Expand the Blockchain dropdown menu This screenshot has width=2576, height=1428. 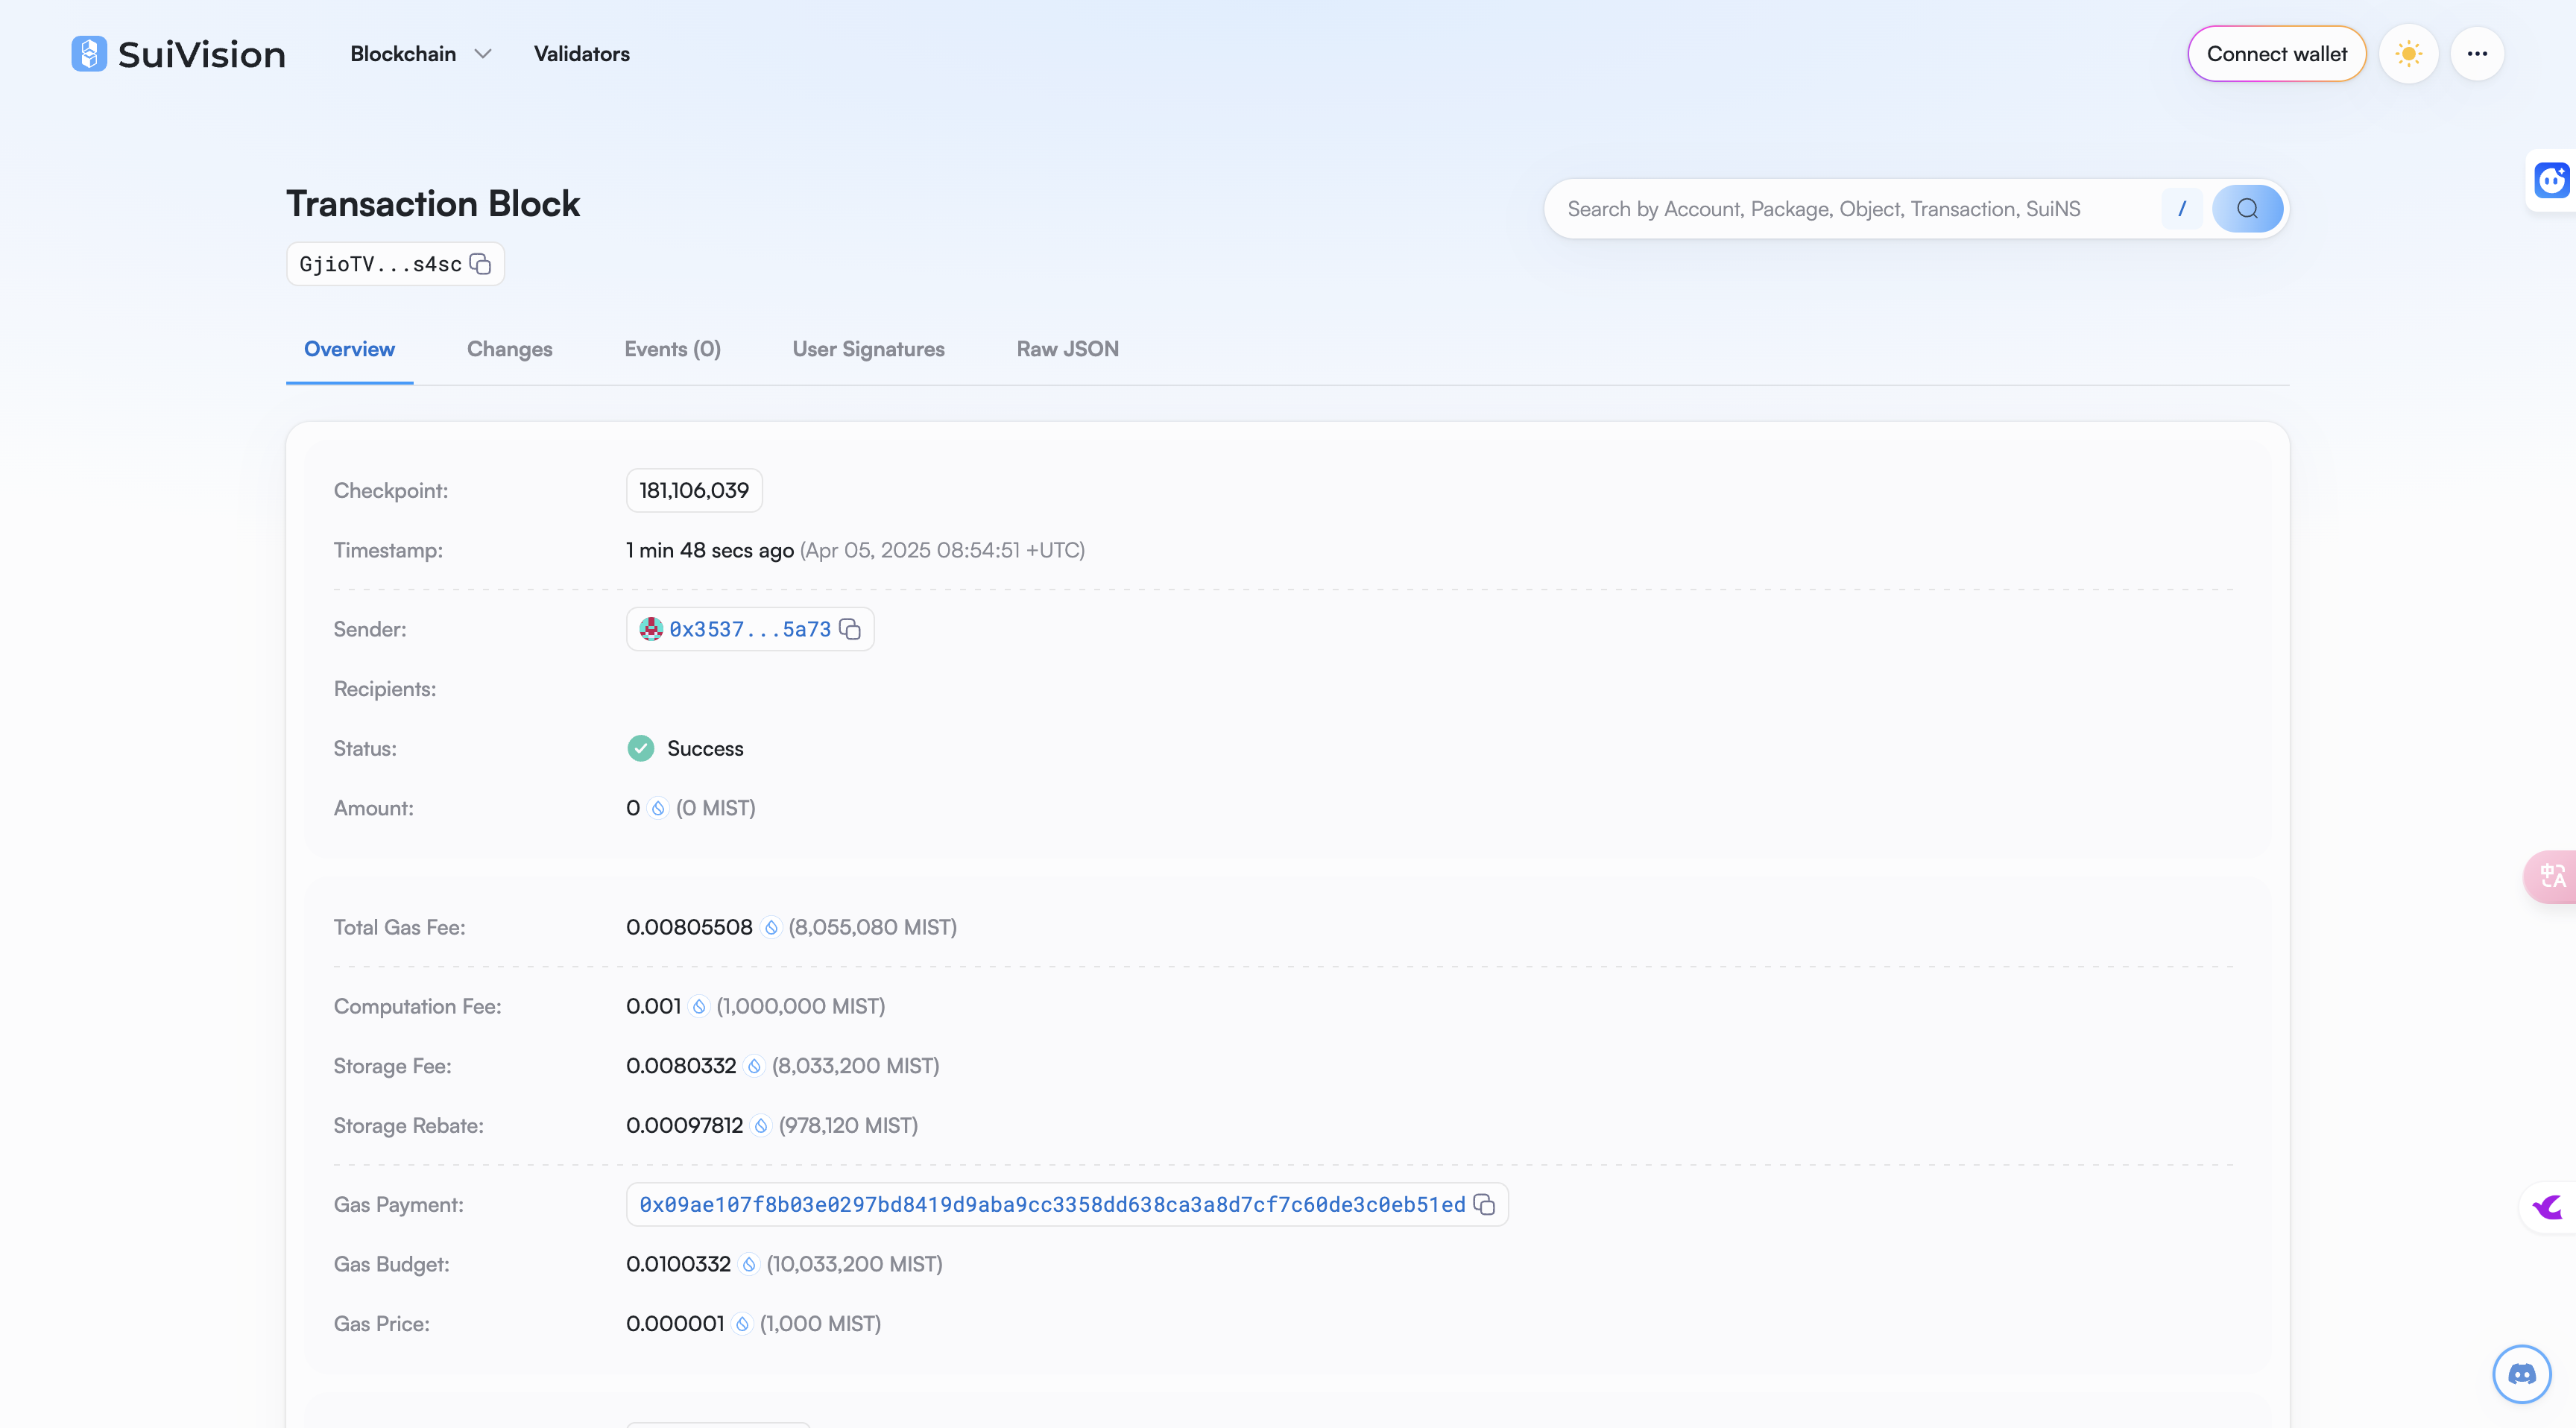pos(421,54)
